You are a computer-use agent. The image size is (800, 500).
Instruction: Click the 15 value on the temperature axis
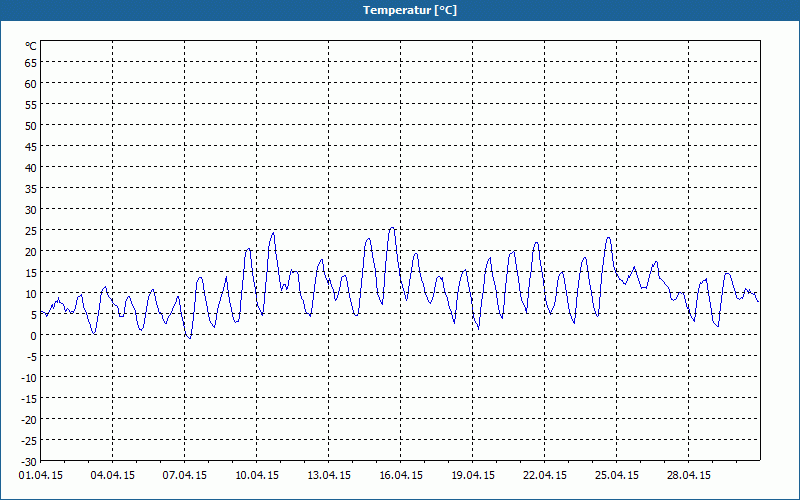point(31,272)
